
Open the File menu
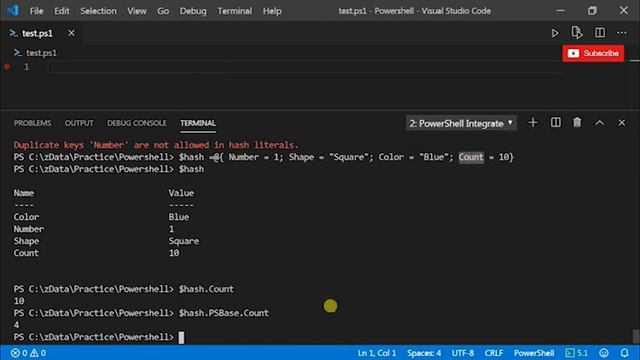click(x=36, y=11)
